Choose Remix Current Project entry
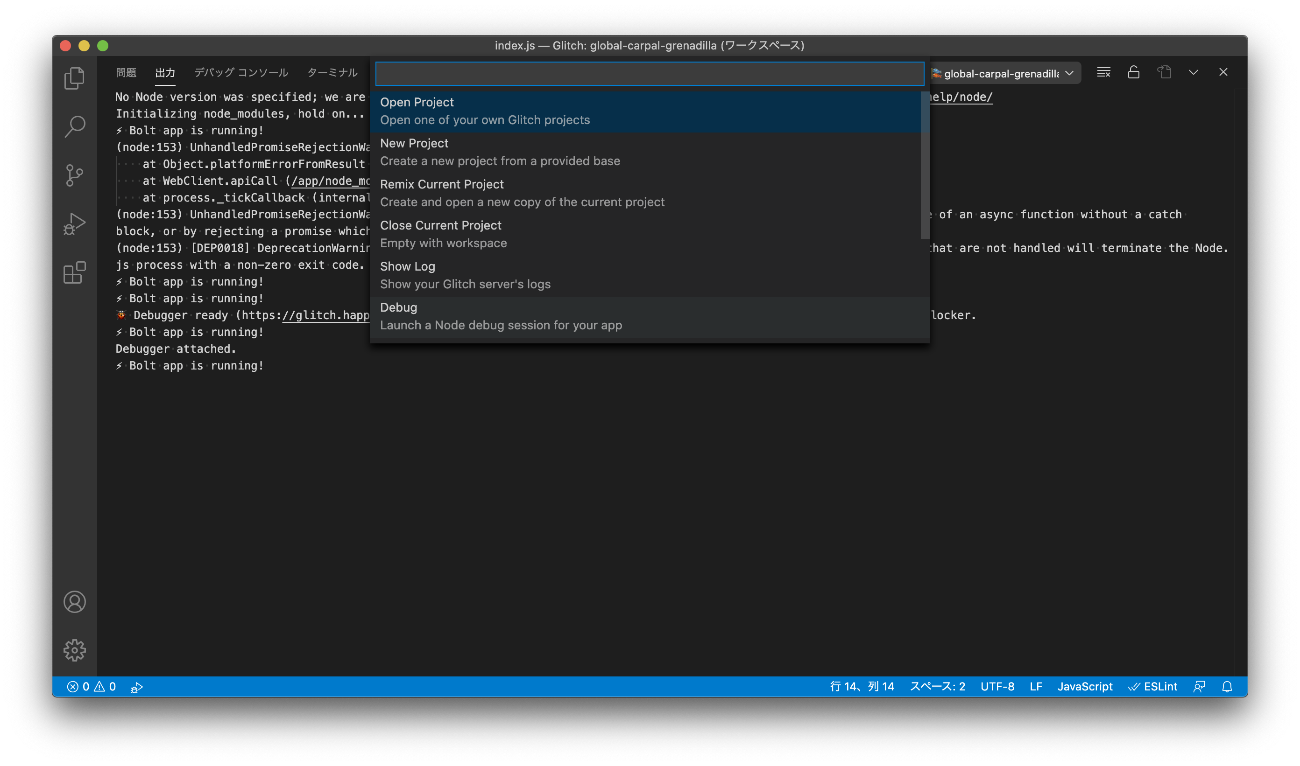This screenshot has width=1300, height=766. [x=645, y=193]
